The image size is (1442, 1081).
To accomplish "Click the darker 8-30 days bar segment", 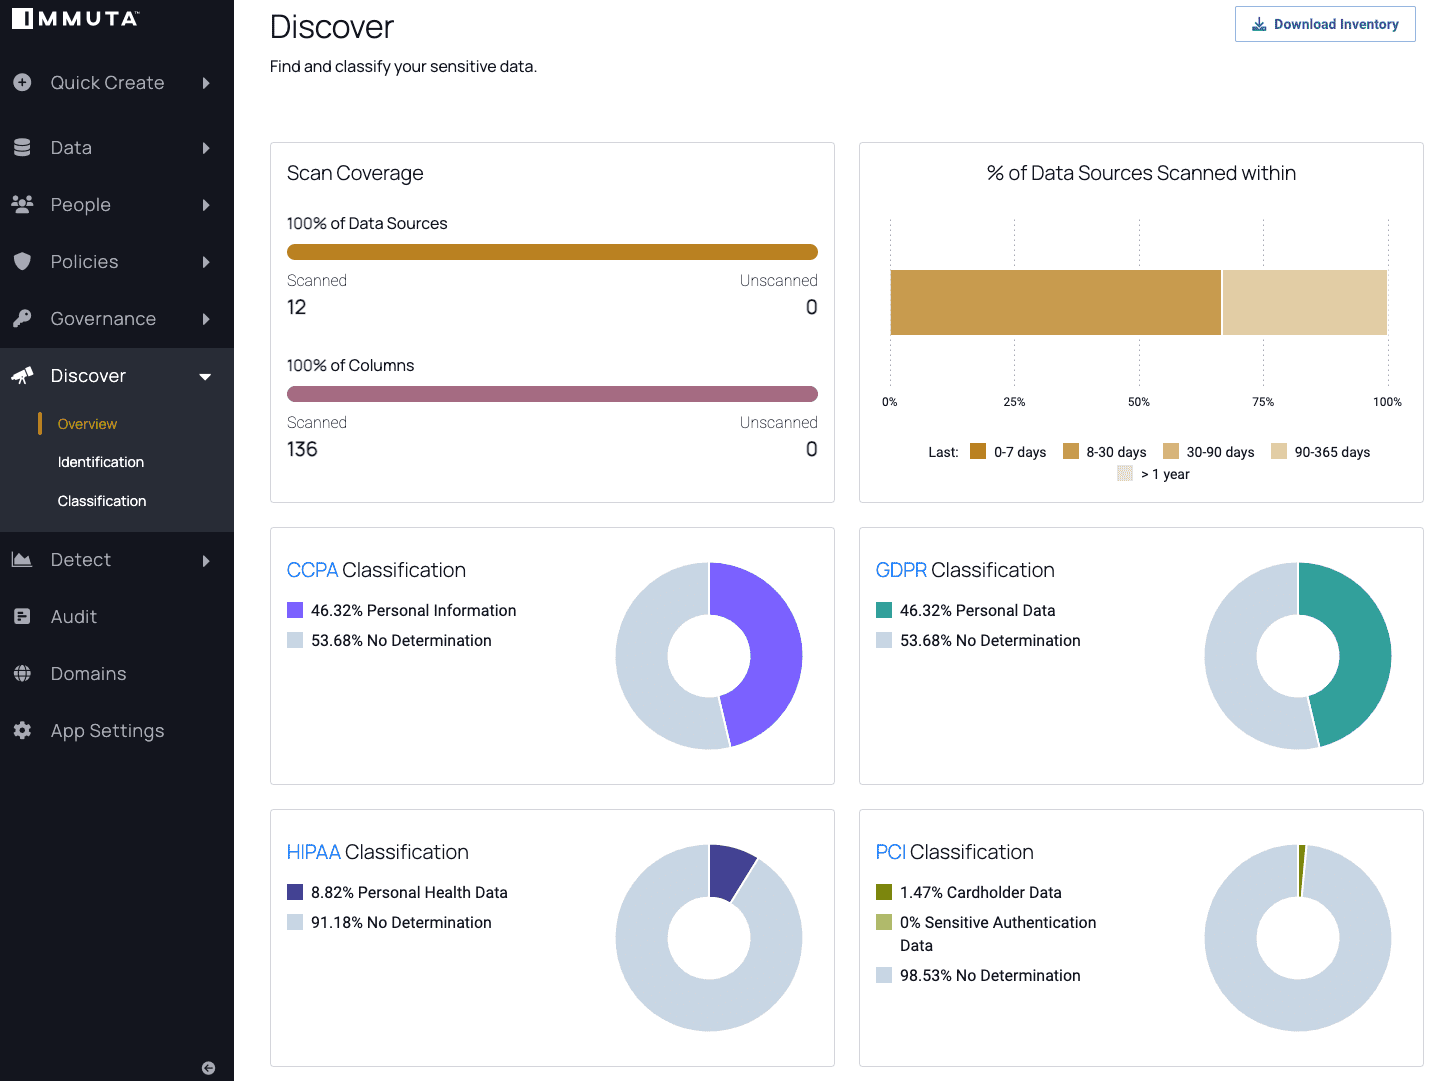I will pyautogui.click(x=1055, y=302).
